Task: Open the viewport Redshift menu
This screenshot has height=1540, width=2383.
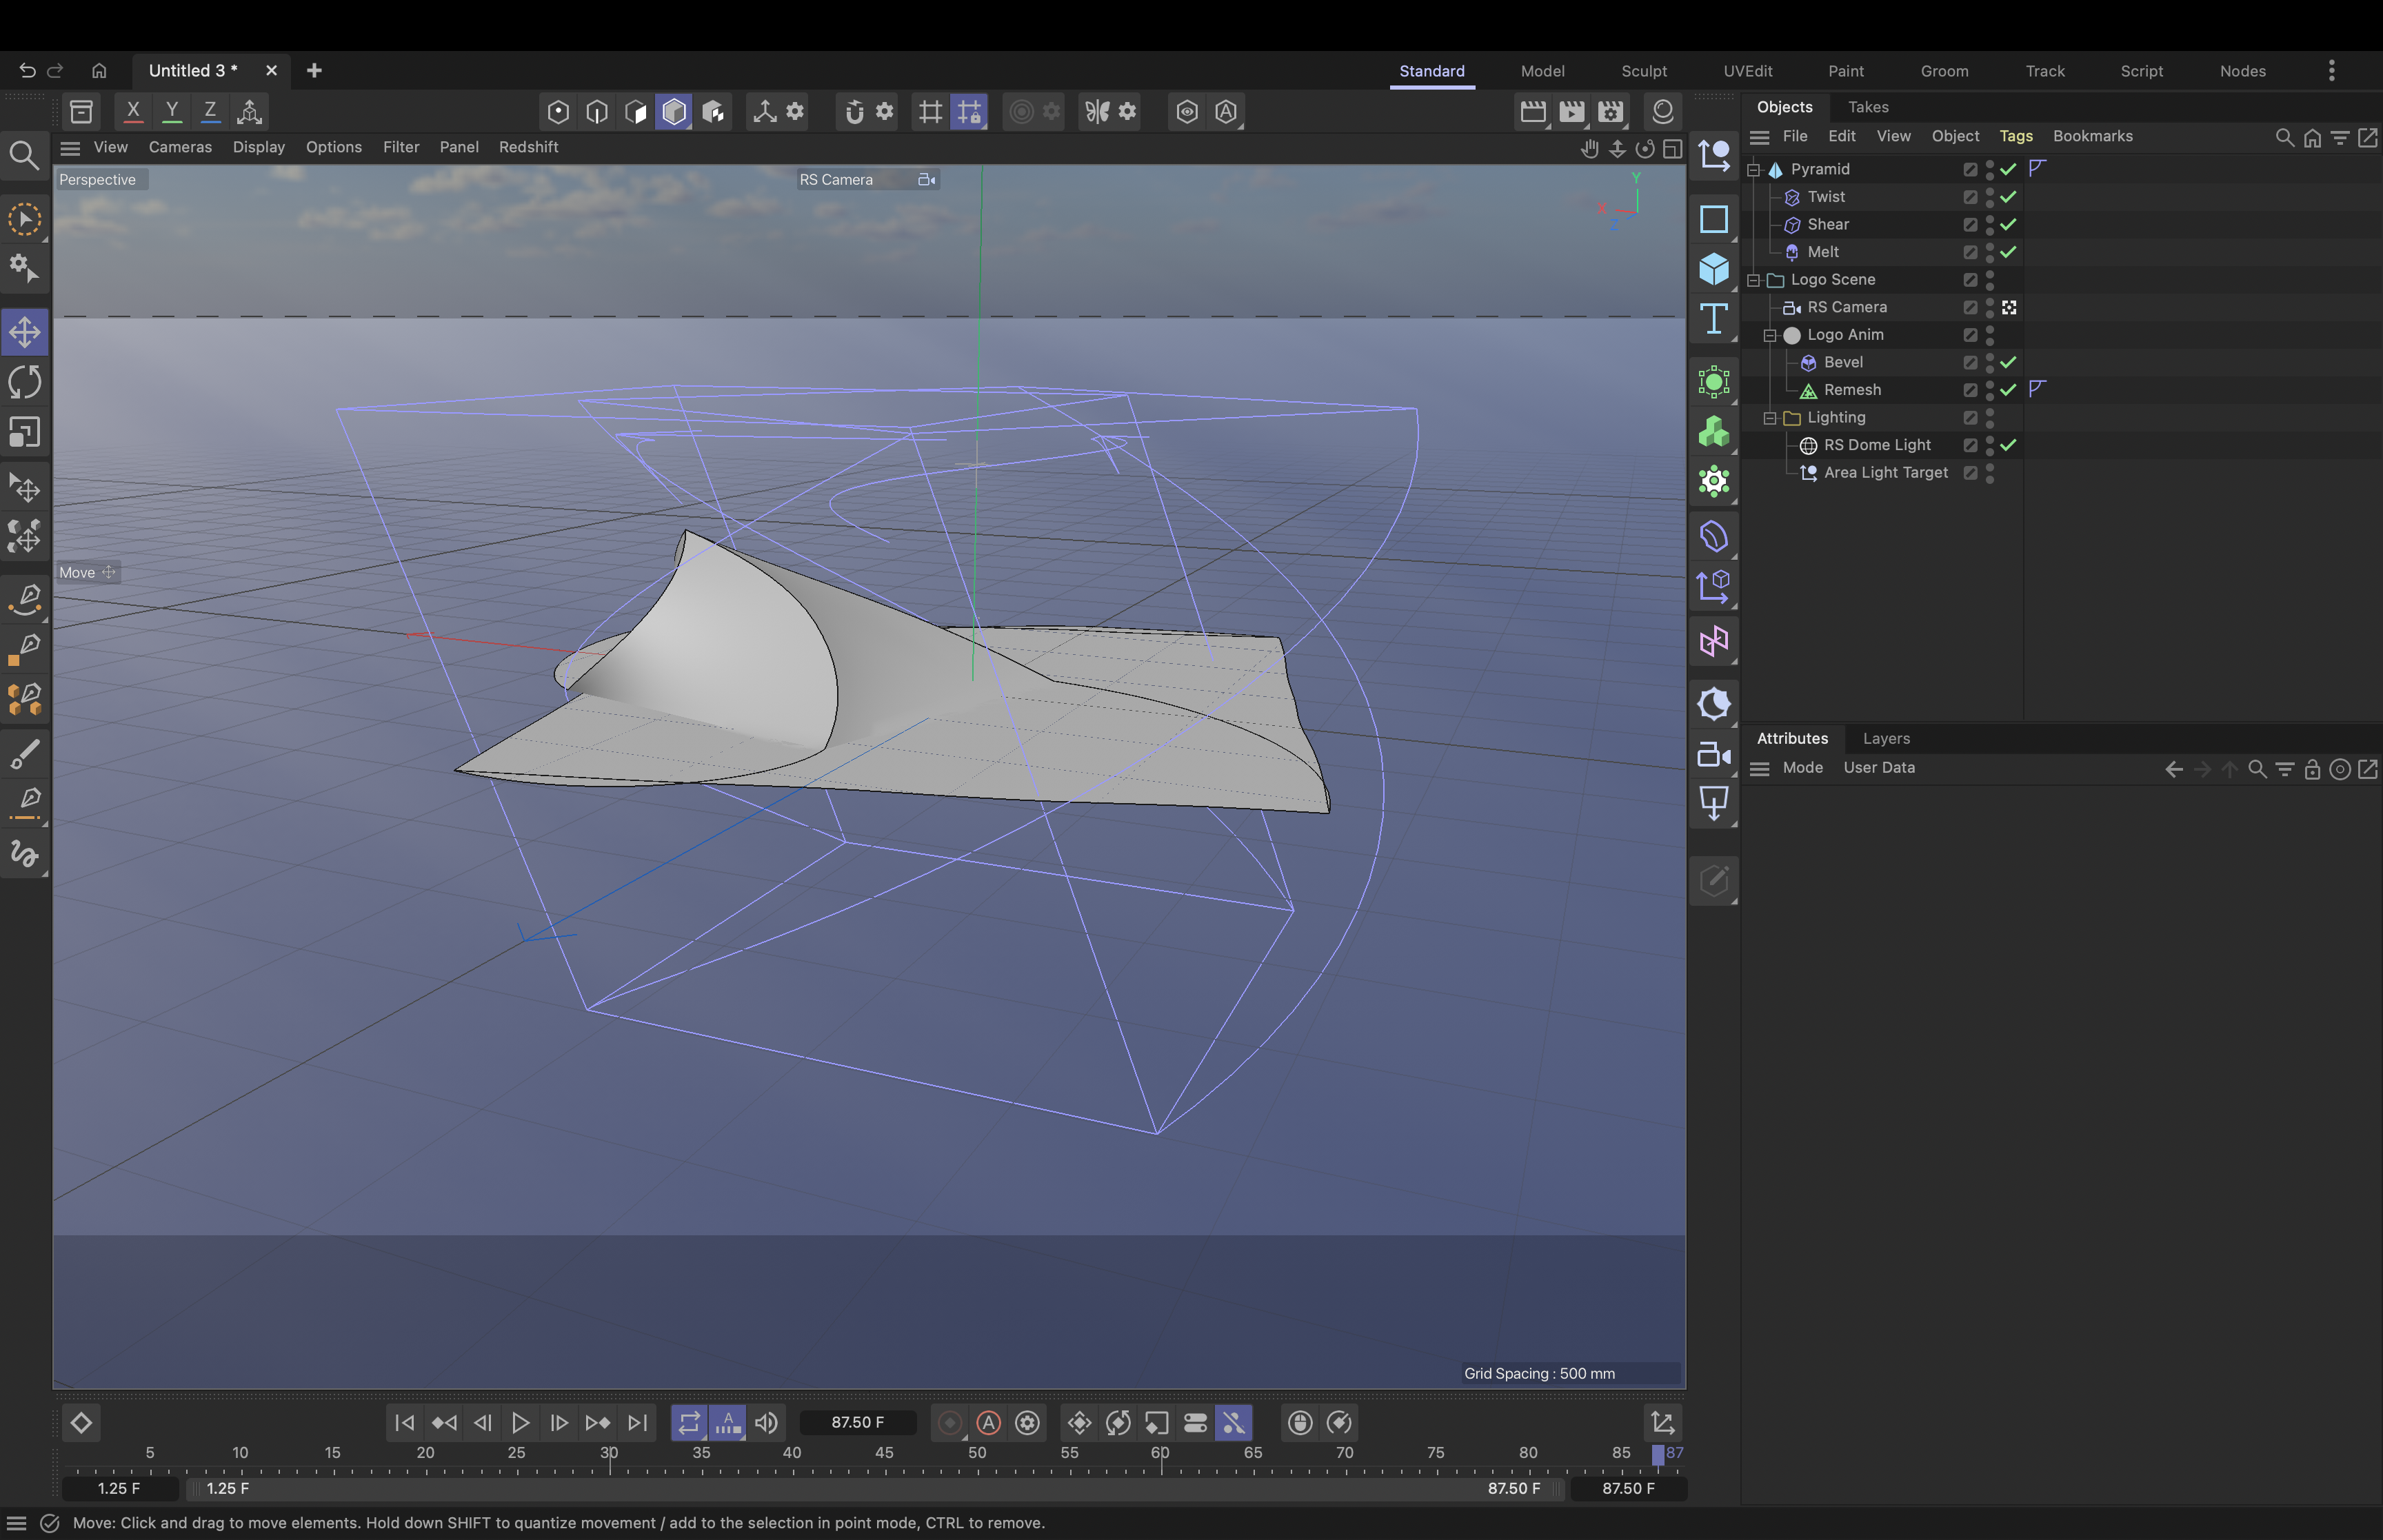Action: coord(528,147)
